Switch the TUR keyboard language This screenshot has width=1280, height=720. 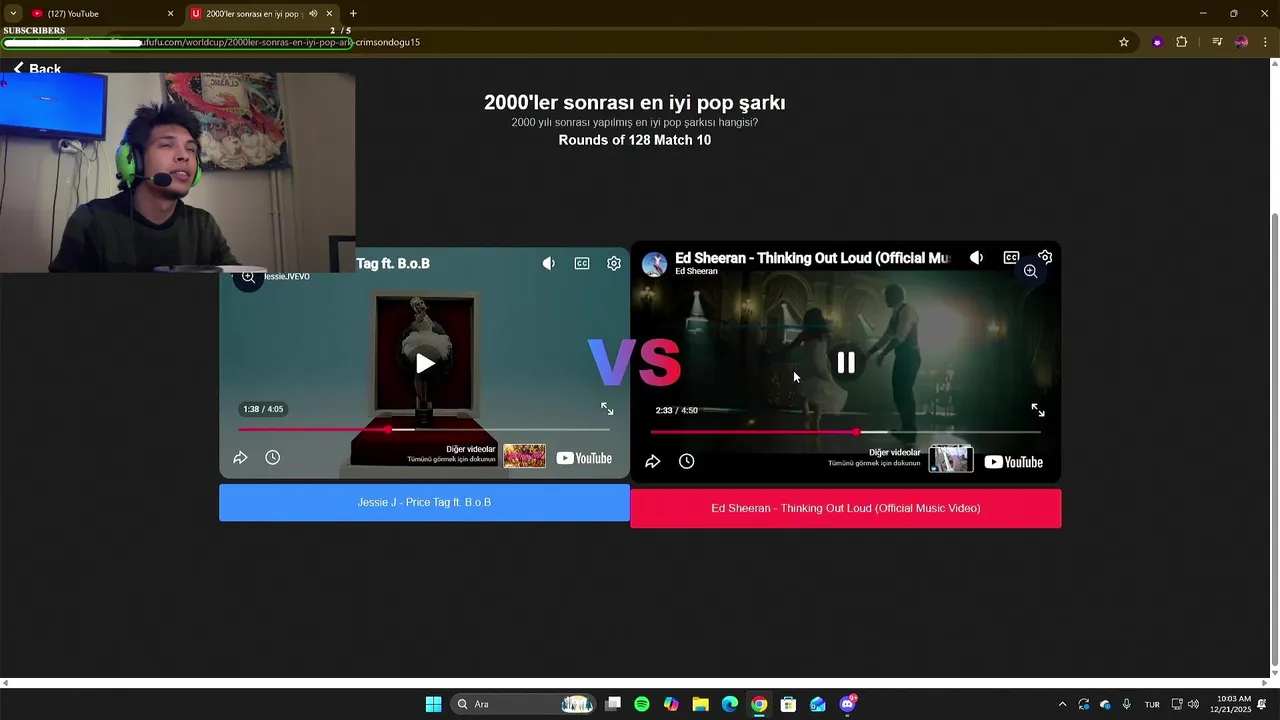1152,704
